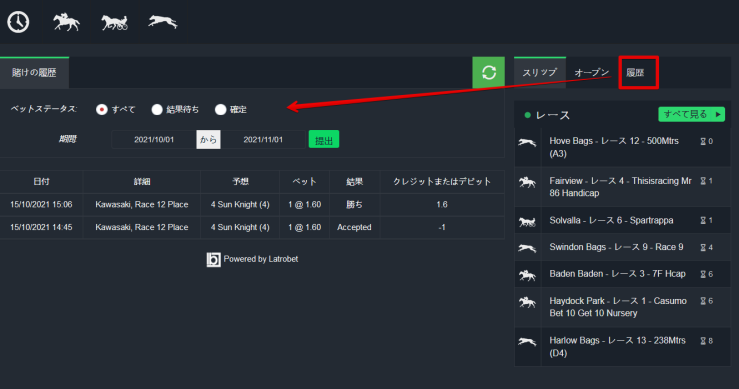Image resolution: width=739 pixels, height=389 pixels.
Task: Click the 1.6 credit value cell
Action: 442,205
